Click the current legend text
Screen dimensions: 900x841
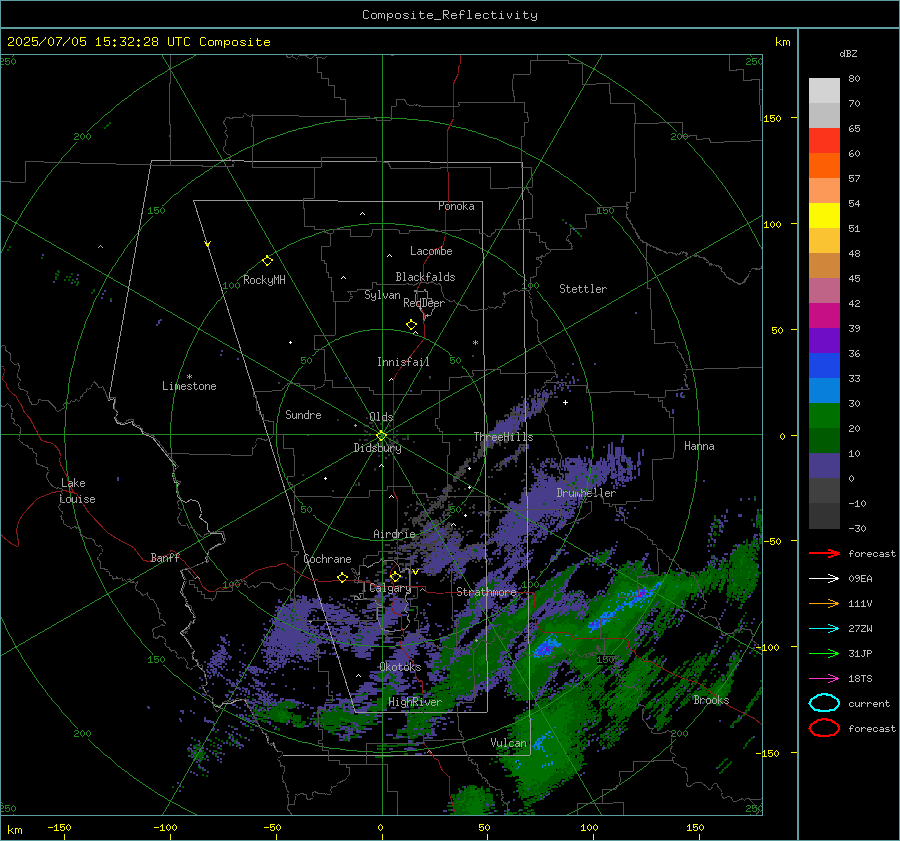869,703
